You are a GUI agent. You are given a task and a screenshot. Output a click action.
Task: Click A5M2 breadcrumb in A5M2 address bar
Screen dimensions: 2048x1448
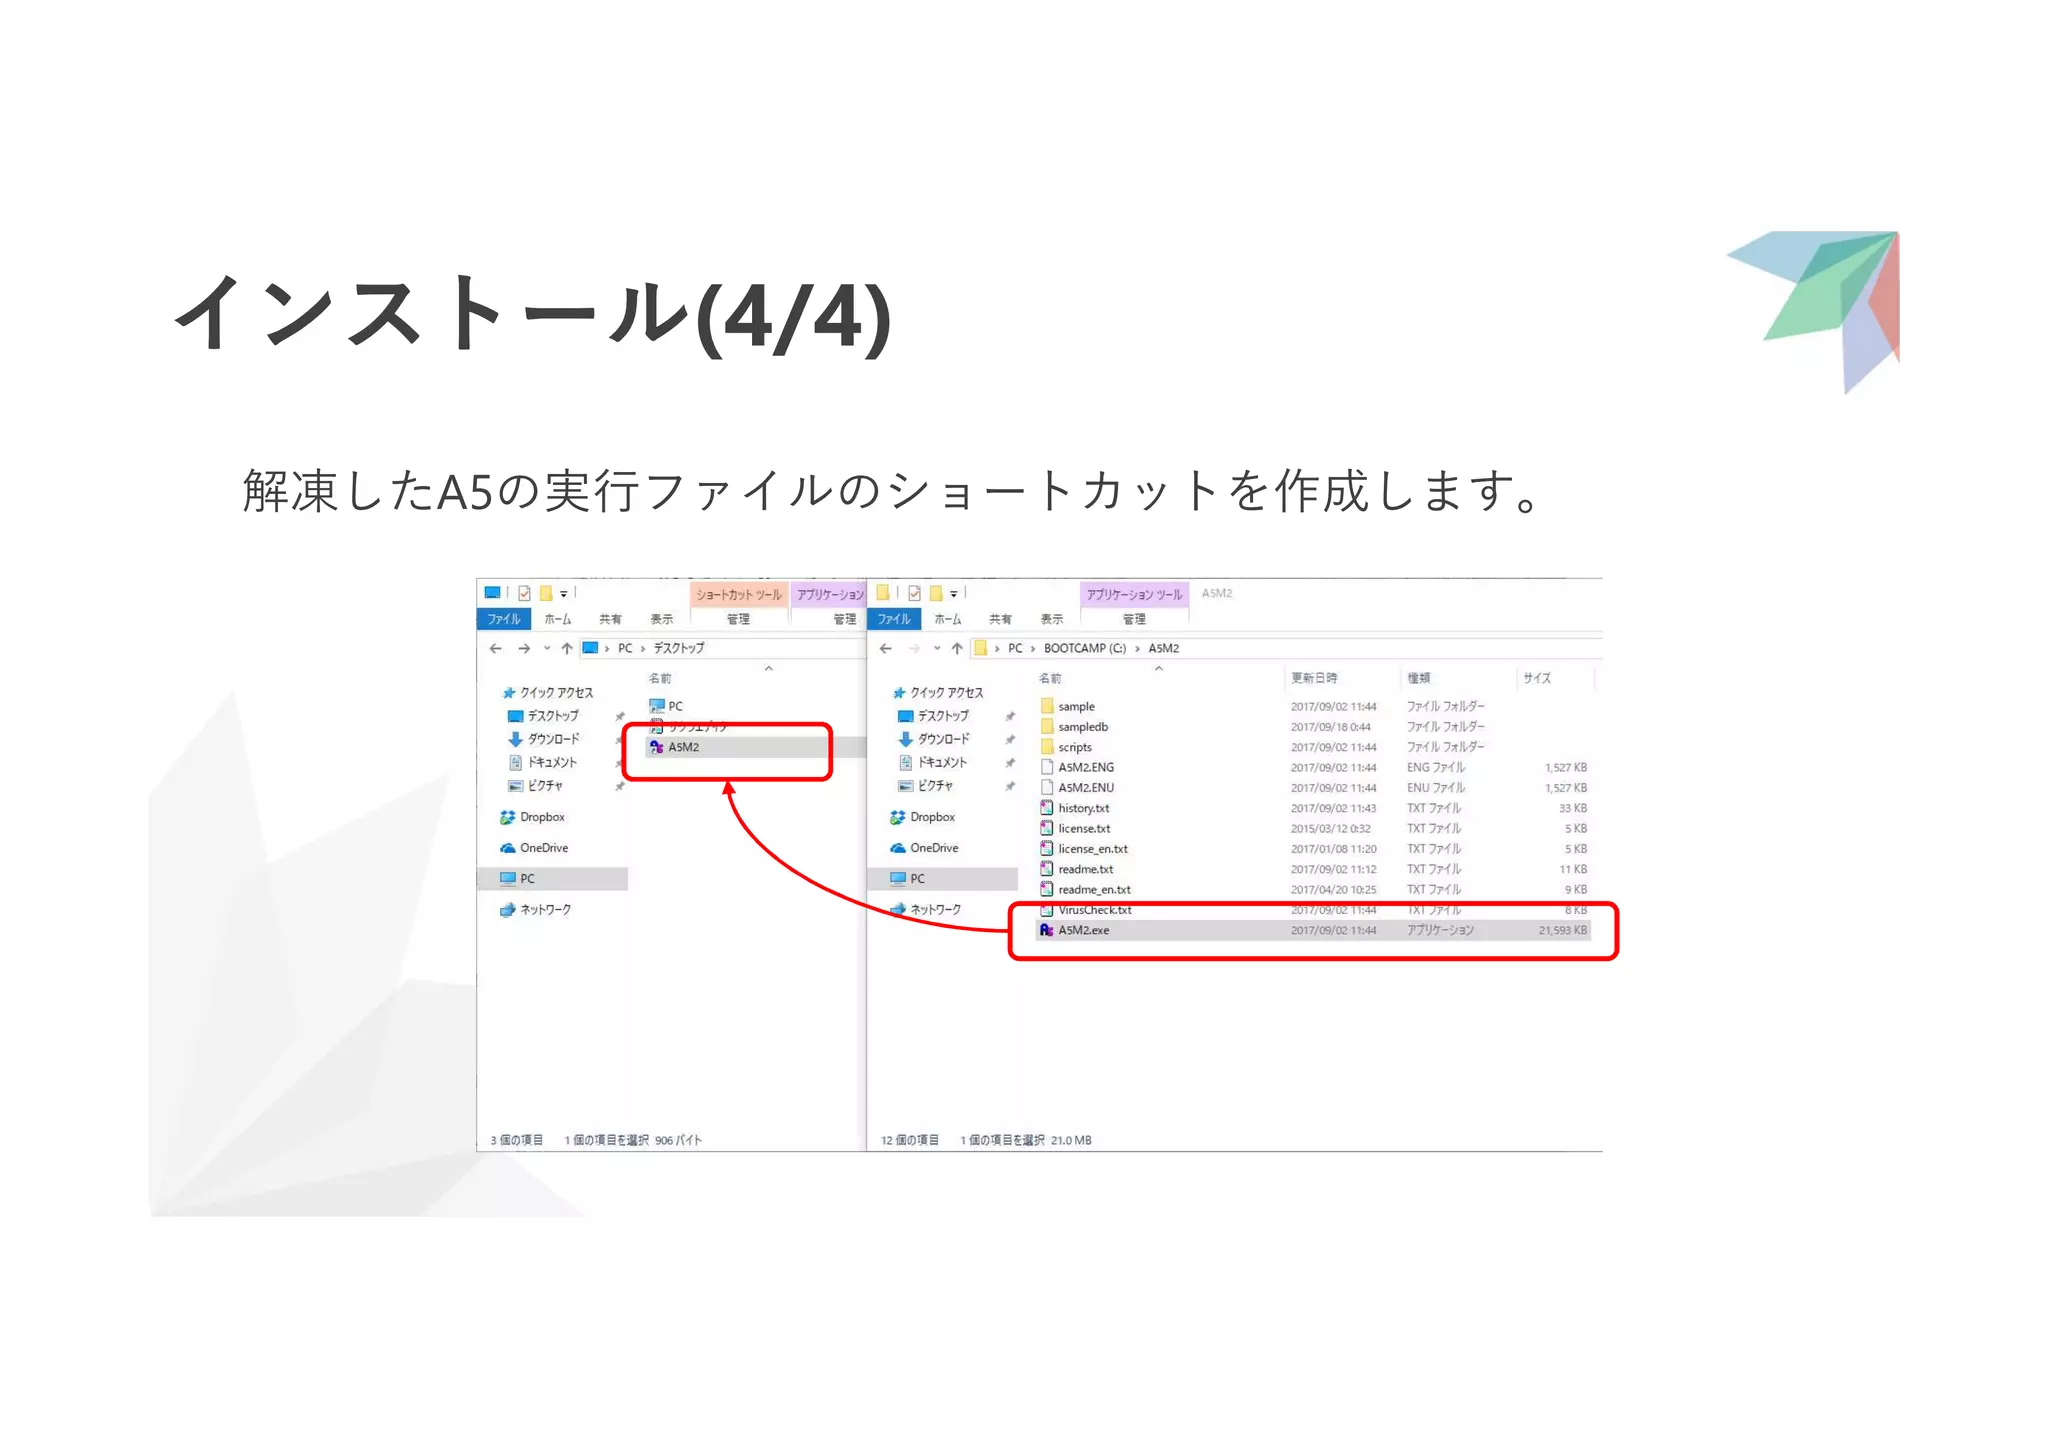tap(1164, 648)
